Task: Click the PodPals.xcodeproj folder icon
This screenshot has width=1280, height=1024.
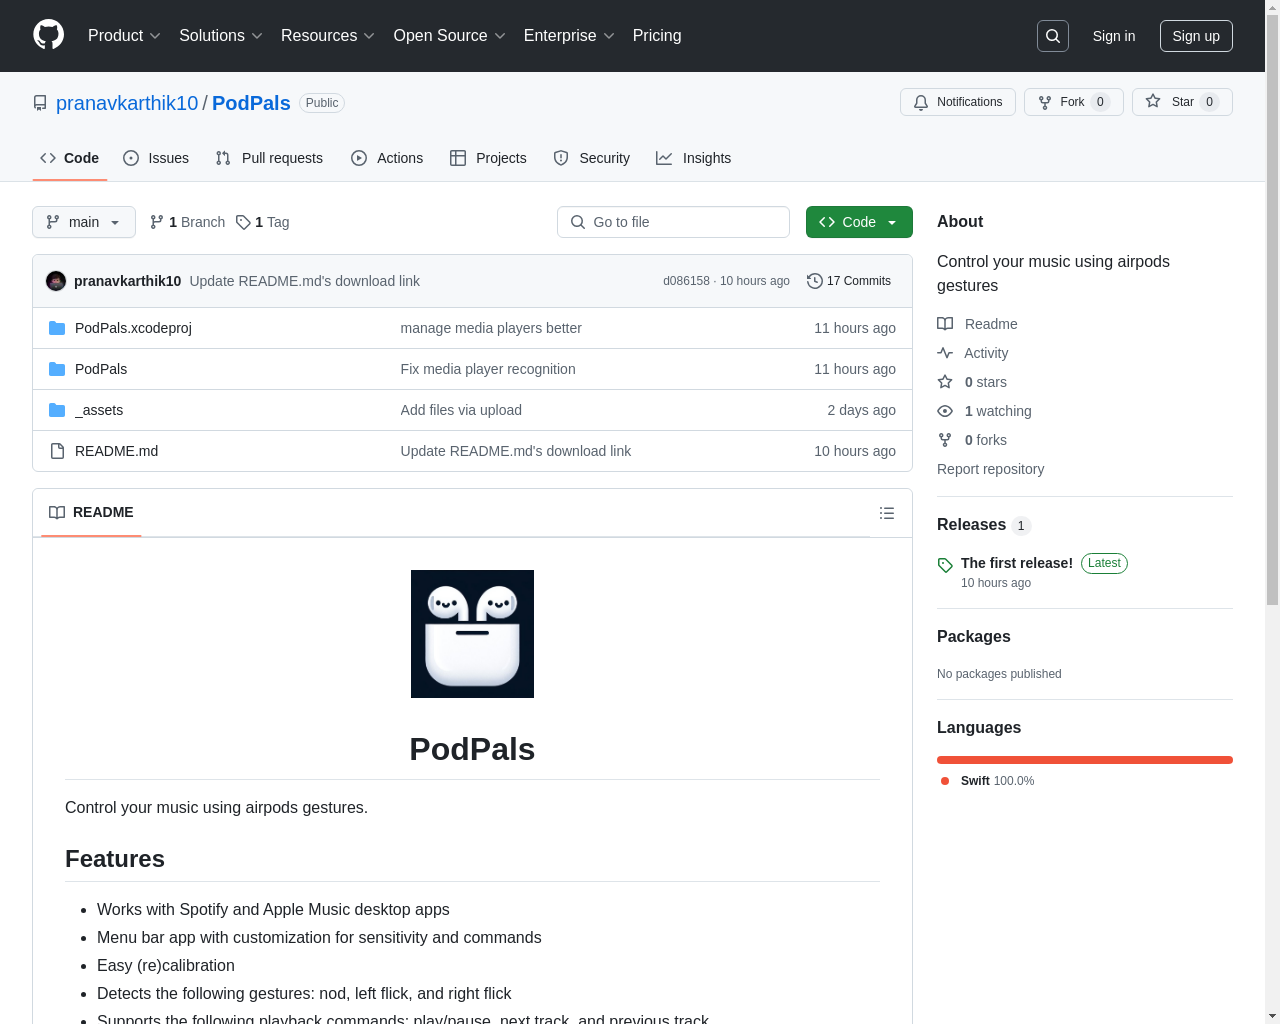Action: pyautogui.click(x=57, y=328)
